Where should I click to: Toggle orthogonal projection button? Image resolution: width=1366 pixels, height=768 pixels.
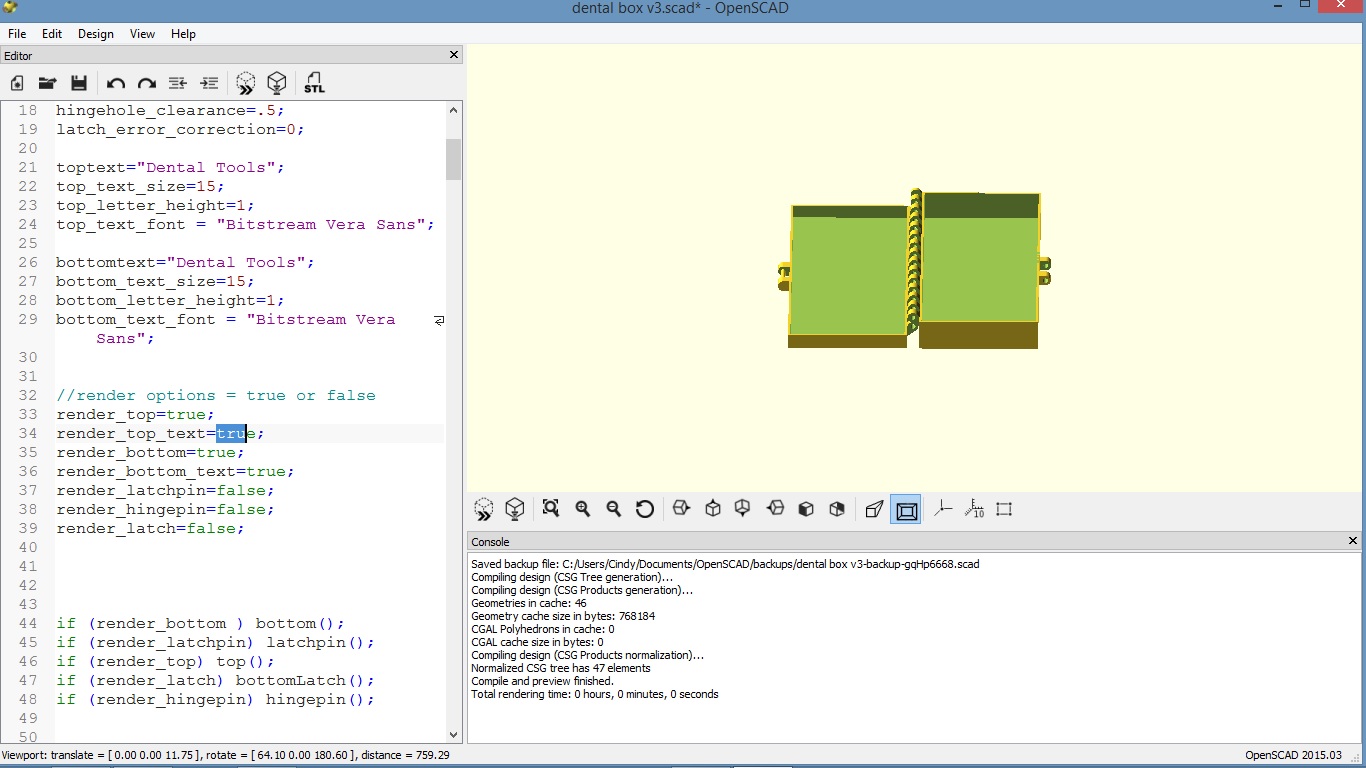pyautogui.click(x=906, y=510)
